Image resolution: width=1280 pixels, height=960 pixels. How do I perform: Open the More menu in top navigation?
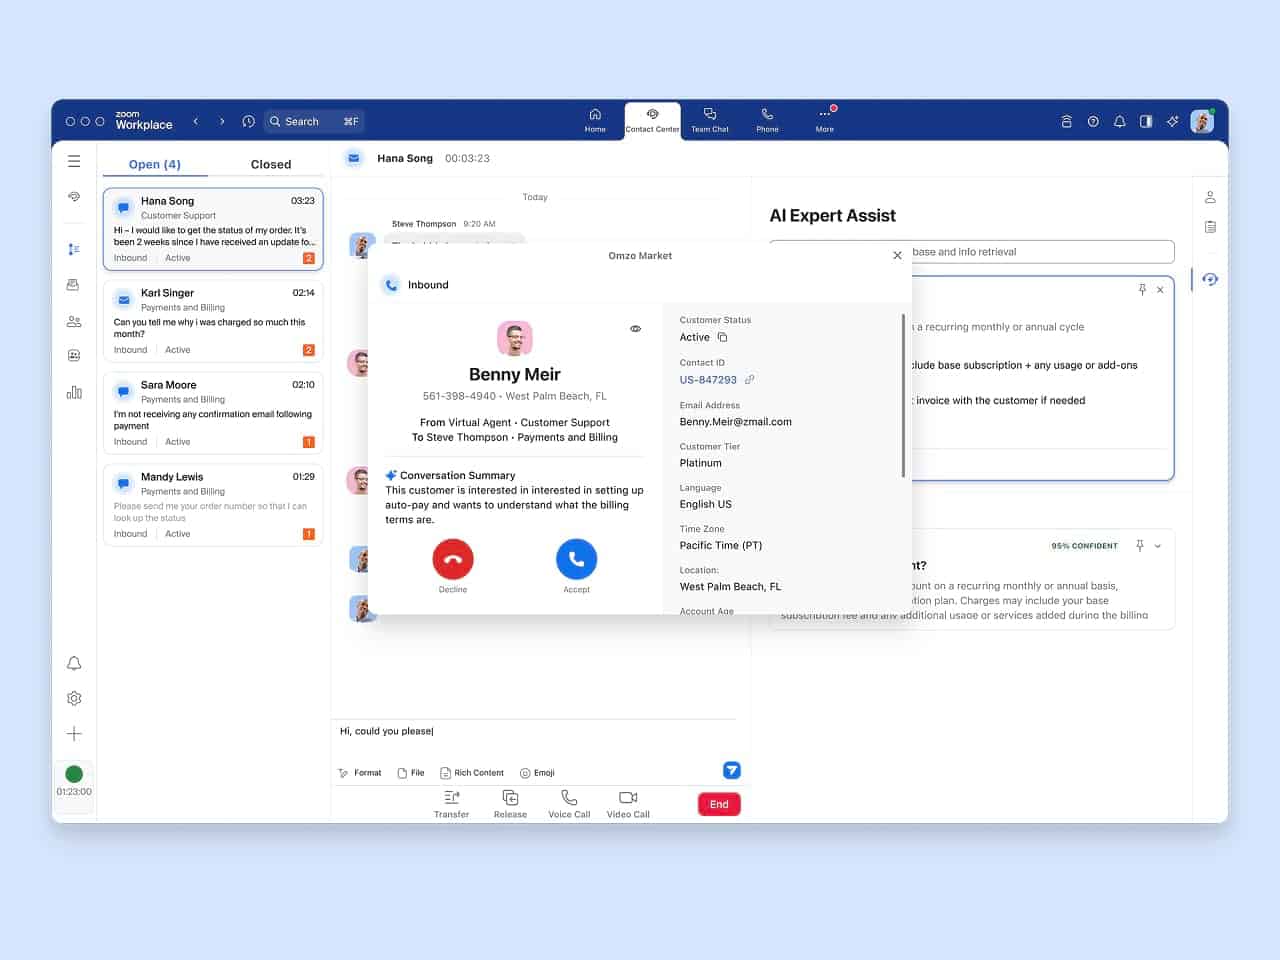click(x=824, y=120)
